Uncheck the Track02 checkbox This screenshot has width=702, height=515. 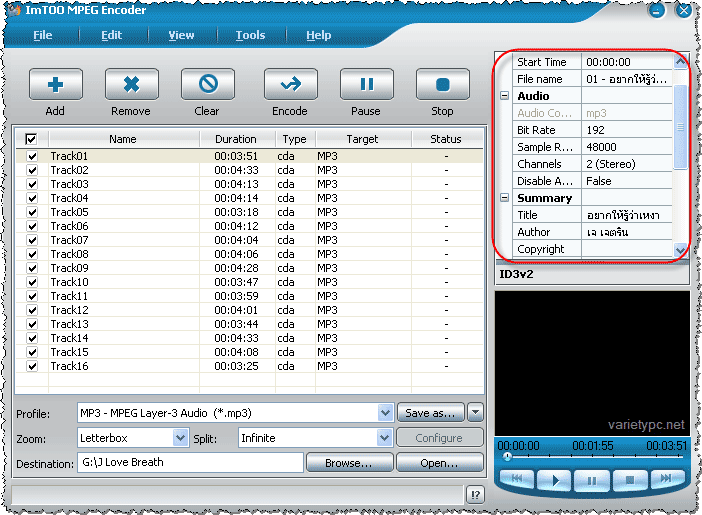click(32, 170)
